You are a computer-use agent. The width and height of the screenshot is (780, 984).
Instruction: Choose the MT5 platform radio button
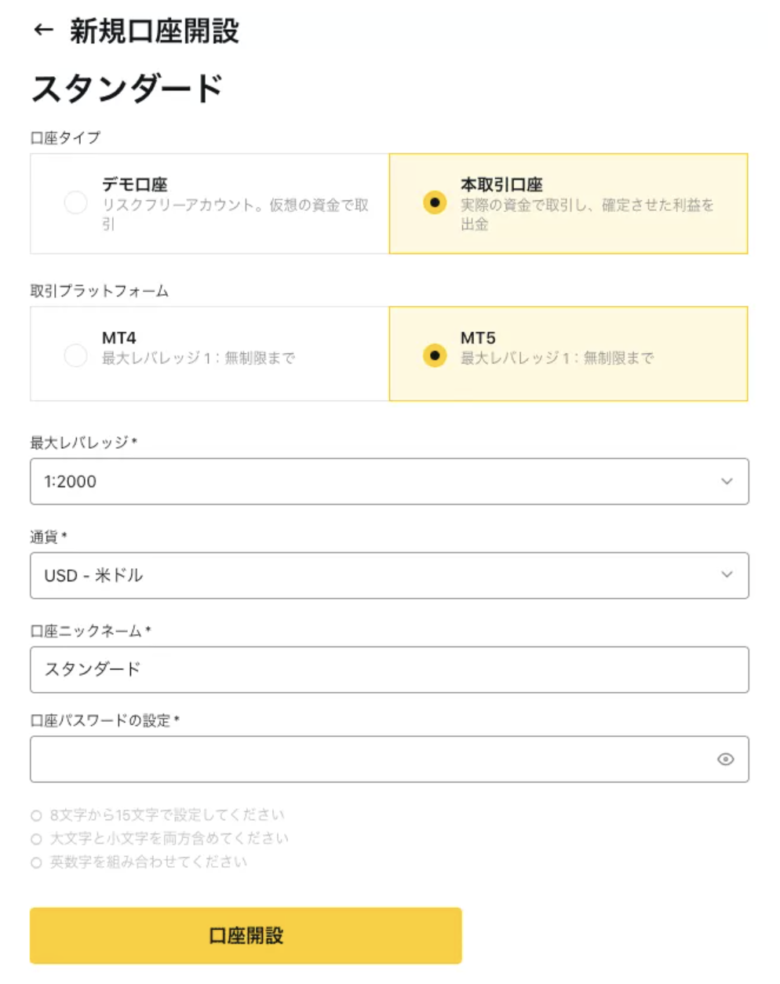434,355
